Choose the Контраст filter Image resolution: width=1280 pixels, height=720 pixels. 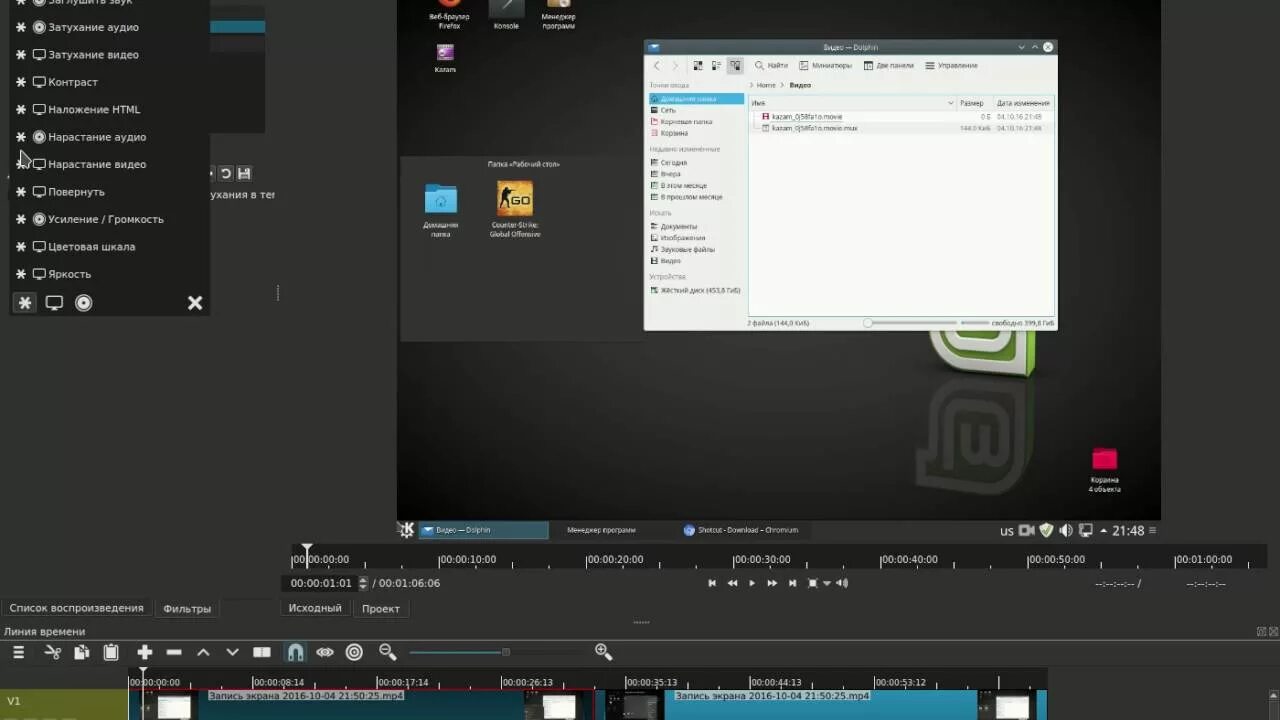[x=73, y=82]
